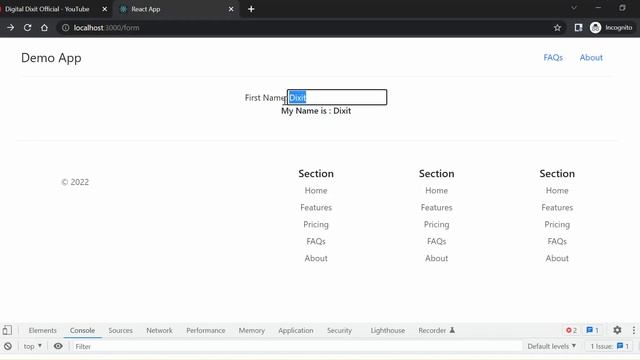Open FAQs in first footer Section
Screen dimensions: 640x360
pyautogui.click(x=316, y=241)
